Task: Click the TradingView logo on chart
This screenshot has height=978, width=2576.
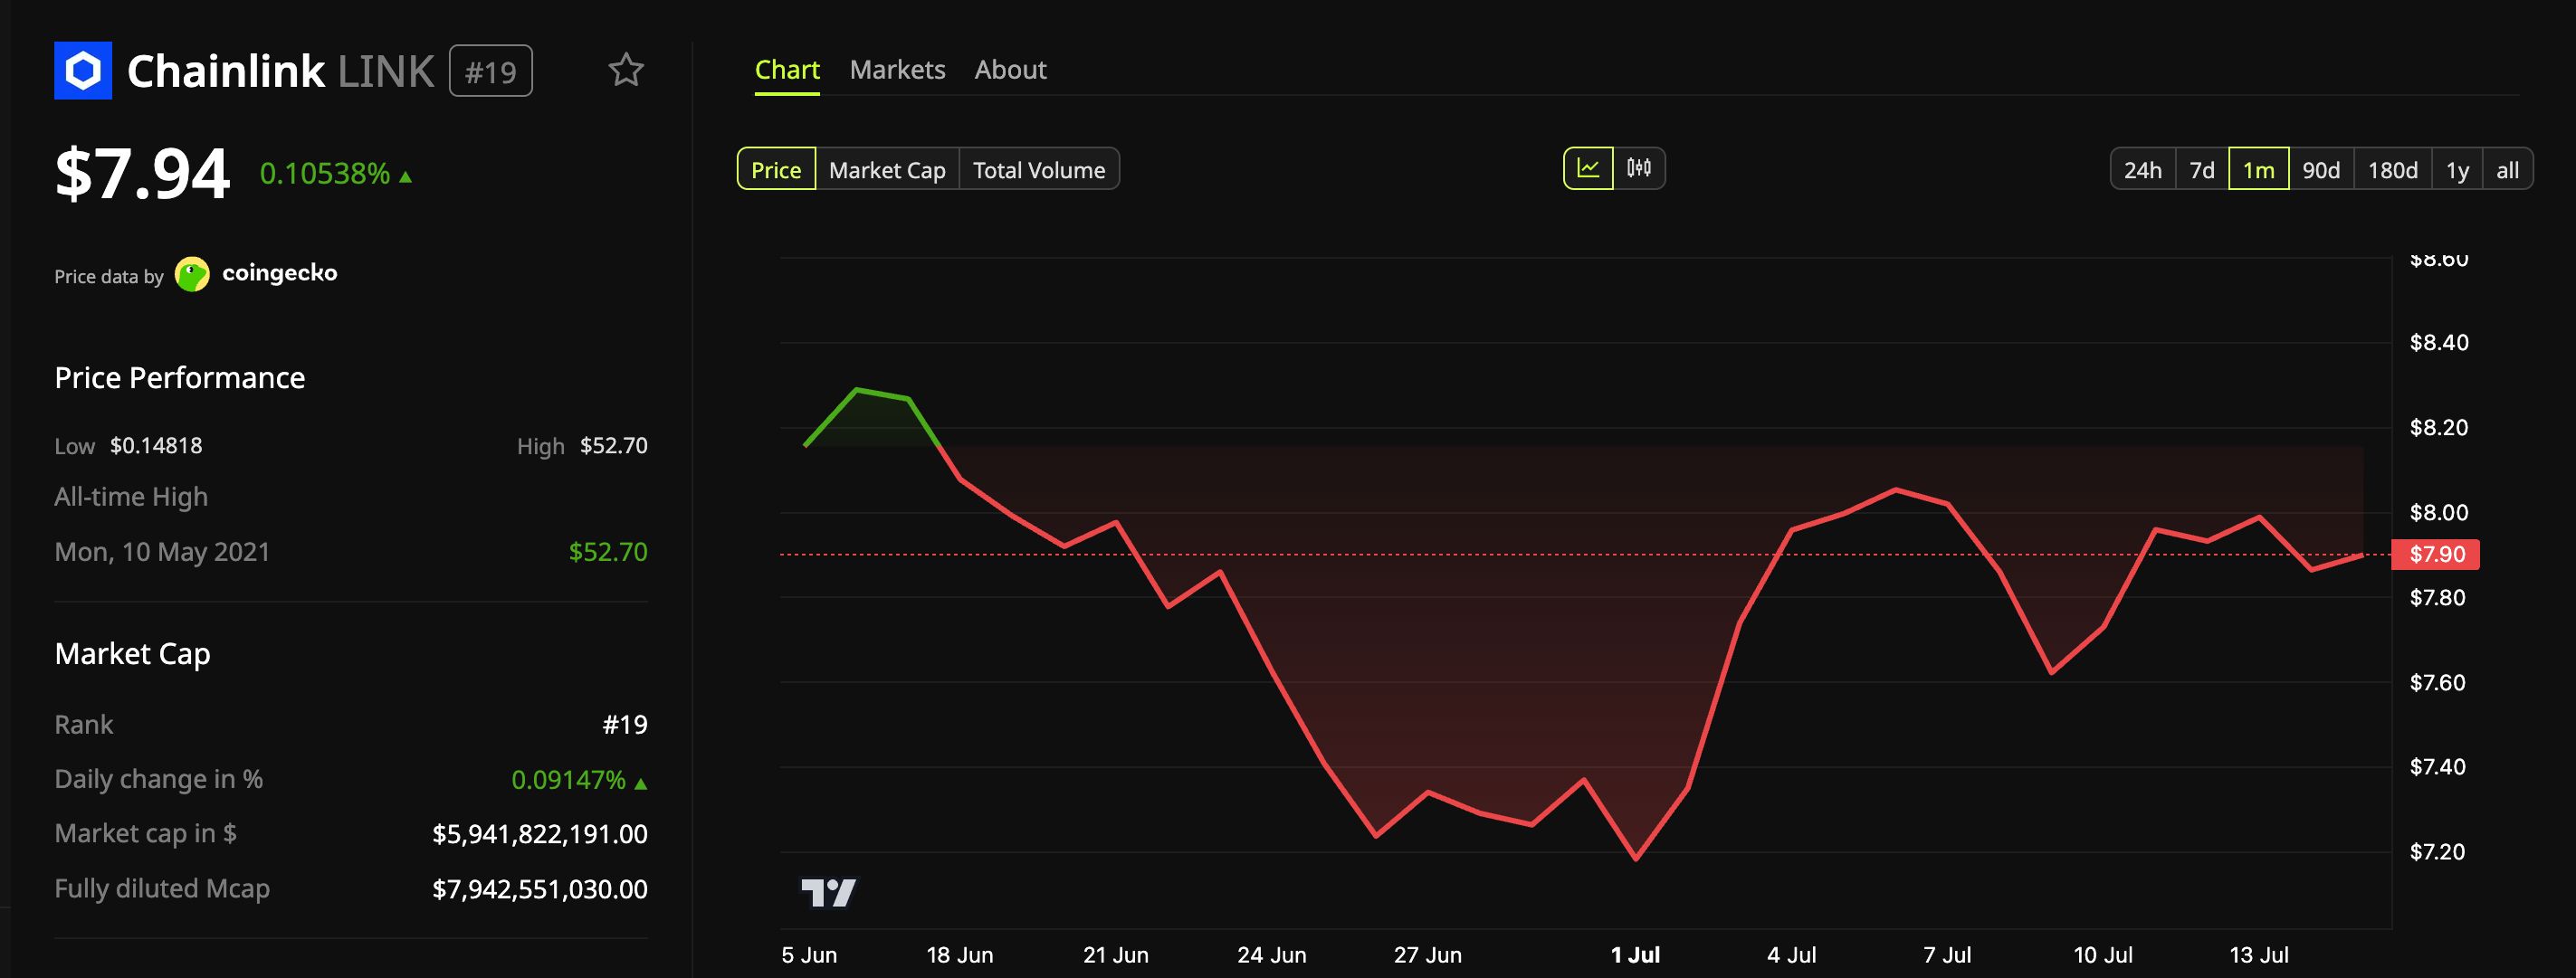Action: pos(829,892)
